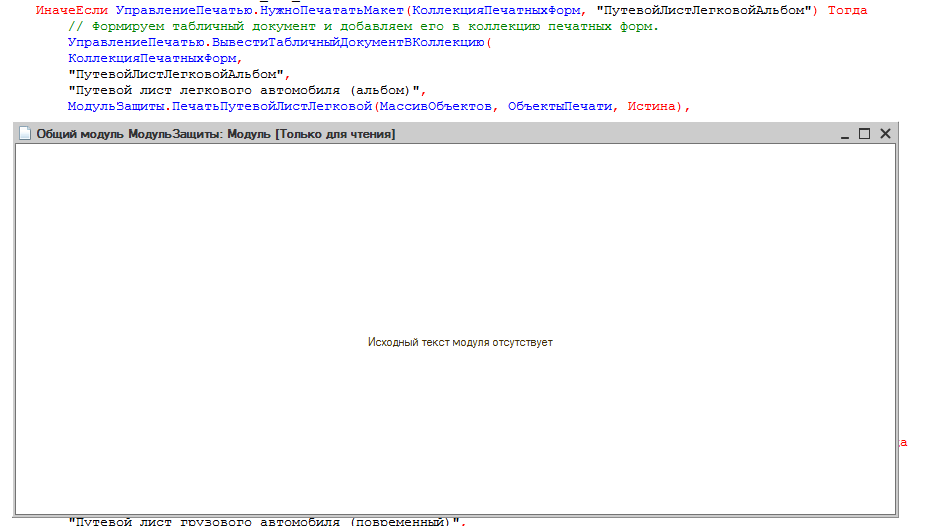Maximize the МодульЗащиты module window

[x=864, y=134]
